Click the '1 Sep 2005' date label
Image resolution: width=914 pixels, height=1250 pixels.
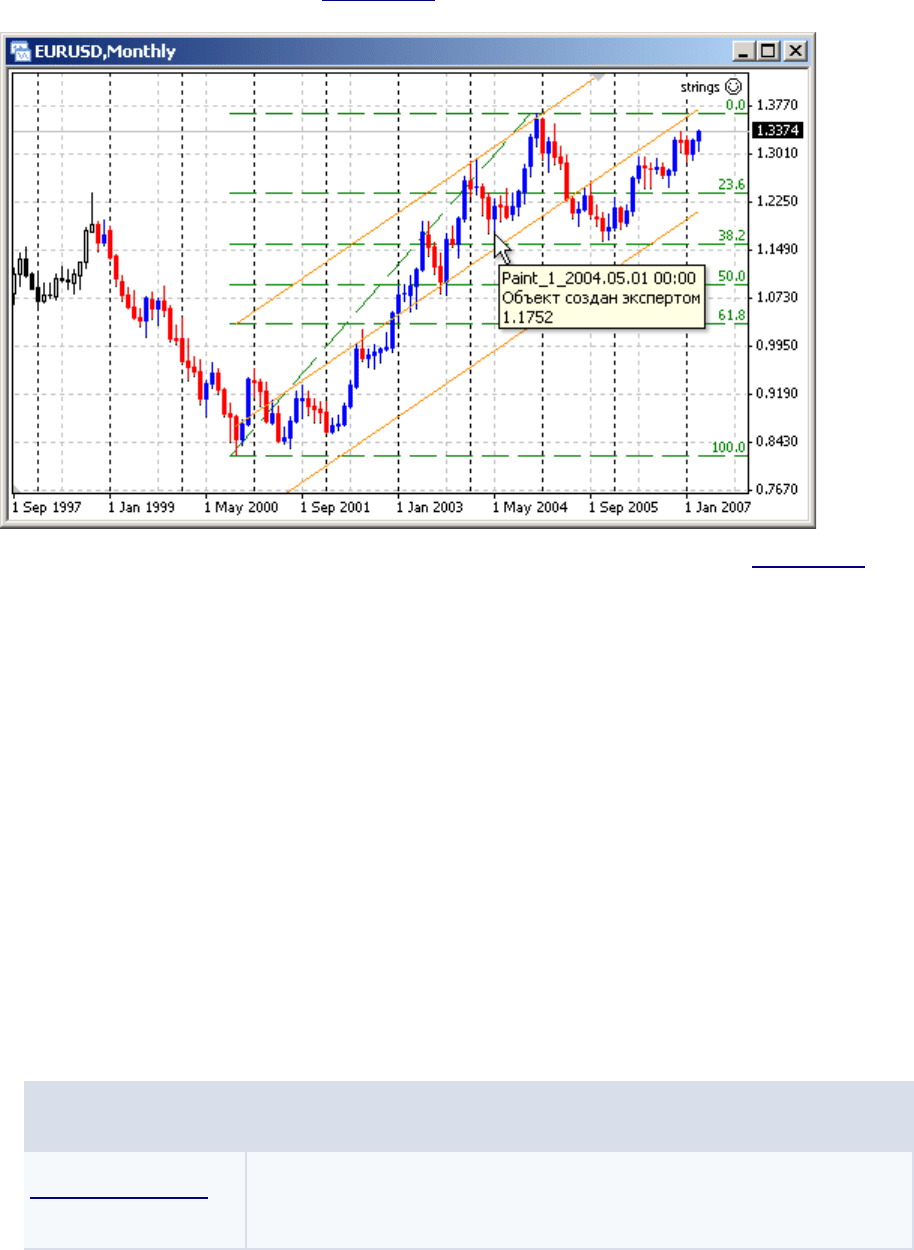click(625, 508)
